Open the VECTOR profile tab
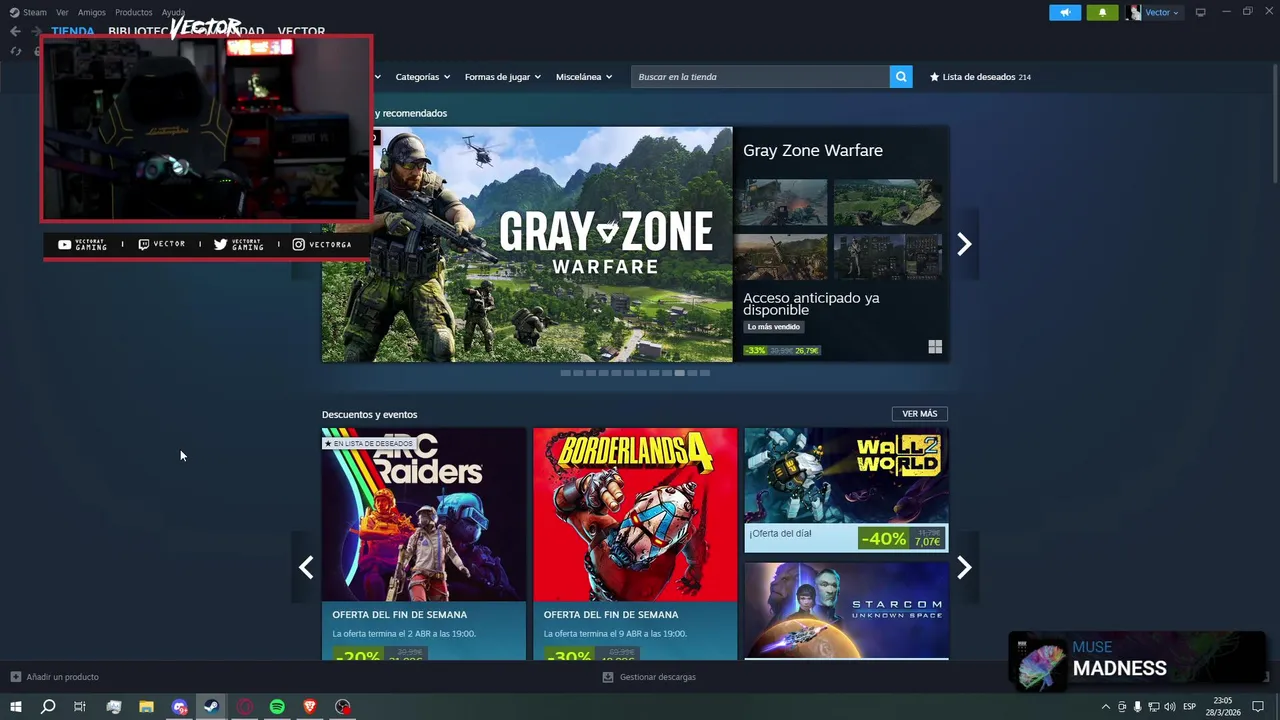The width and height of the screenshot is (1280, 720). pos(301,31)
